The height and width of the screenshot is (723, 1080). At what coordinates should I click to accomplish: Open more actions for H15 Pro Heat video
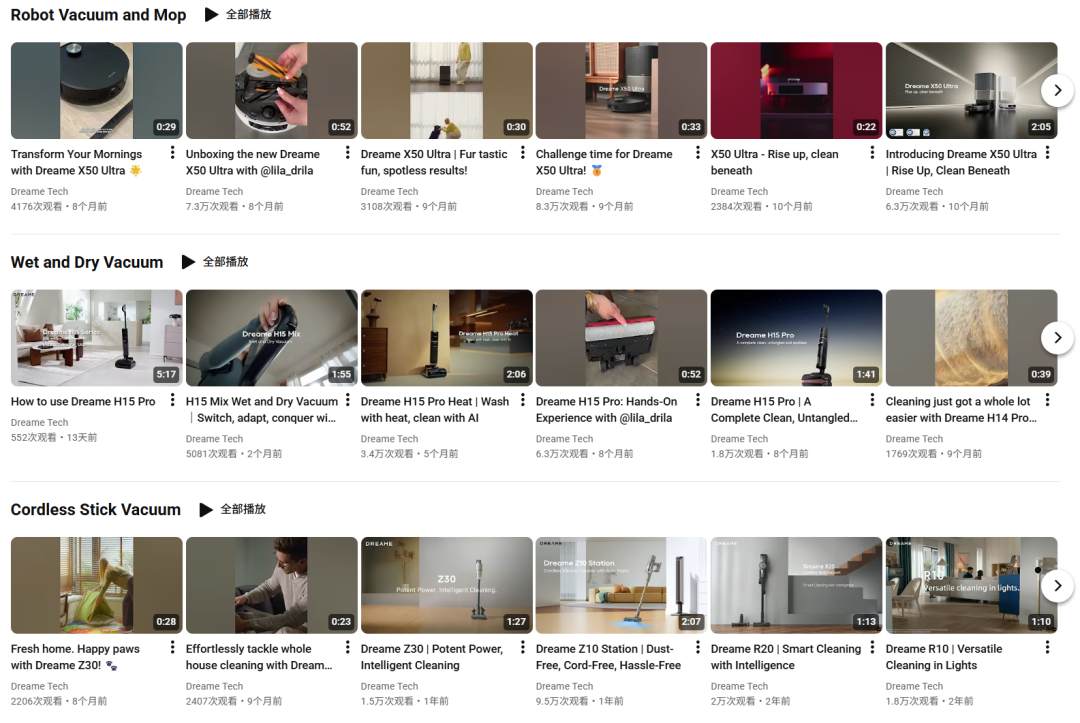point(522,400)
